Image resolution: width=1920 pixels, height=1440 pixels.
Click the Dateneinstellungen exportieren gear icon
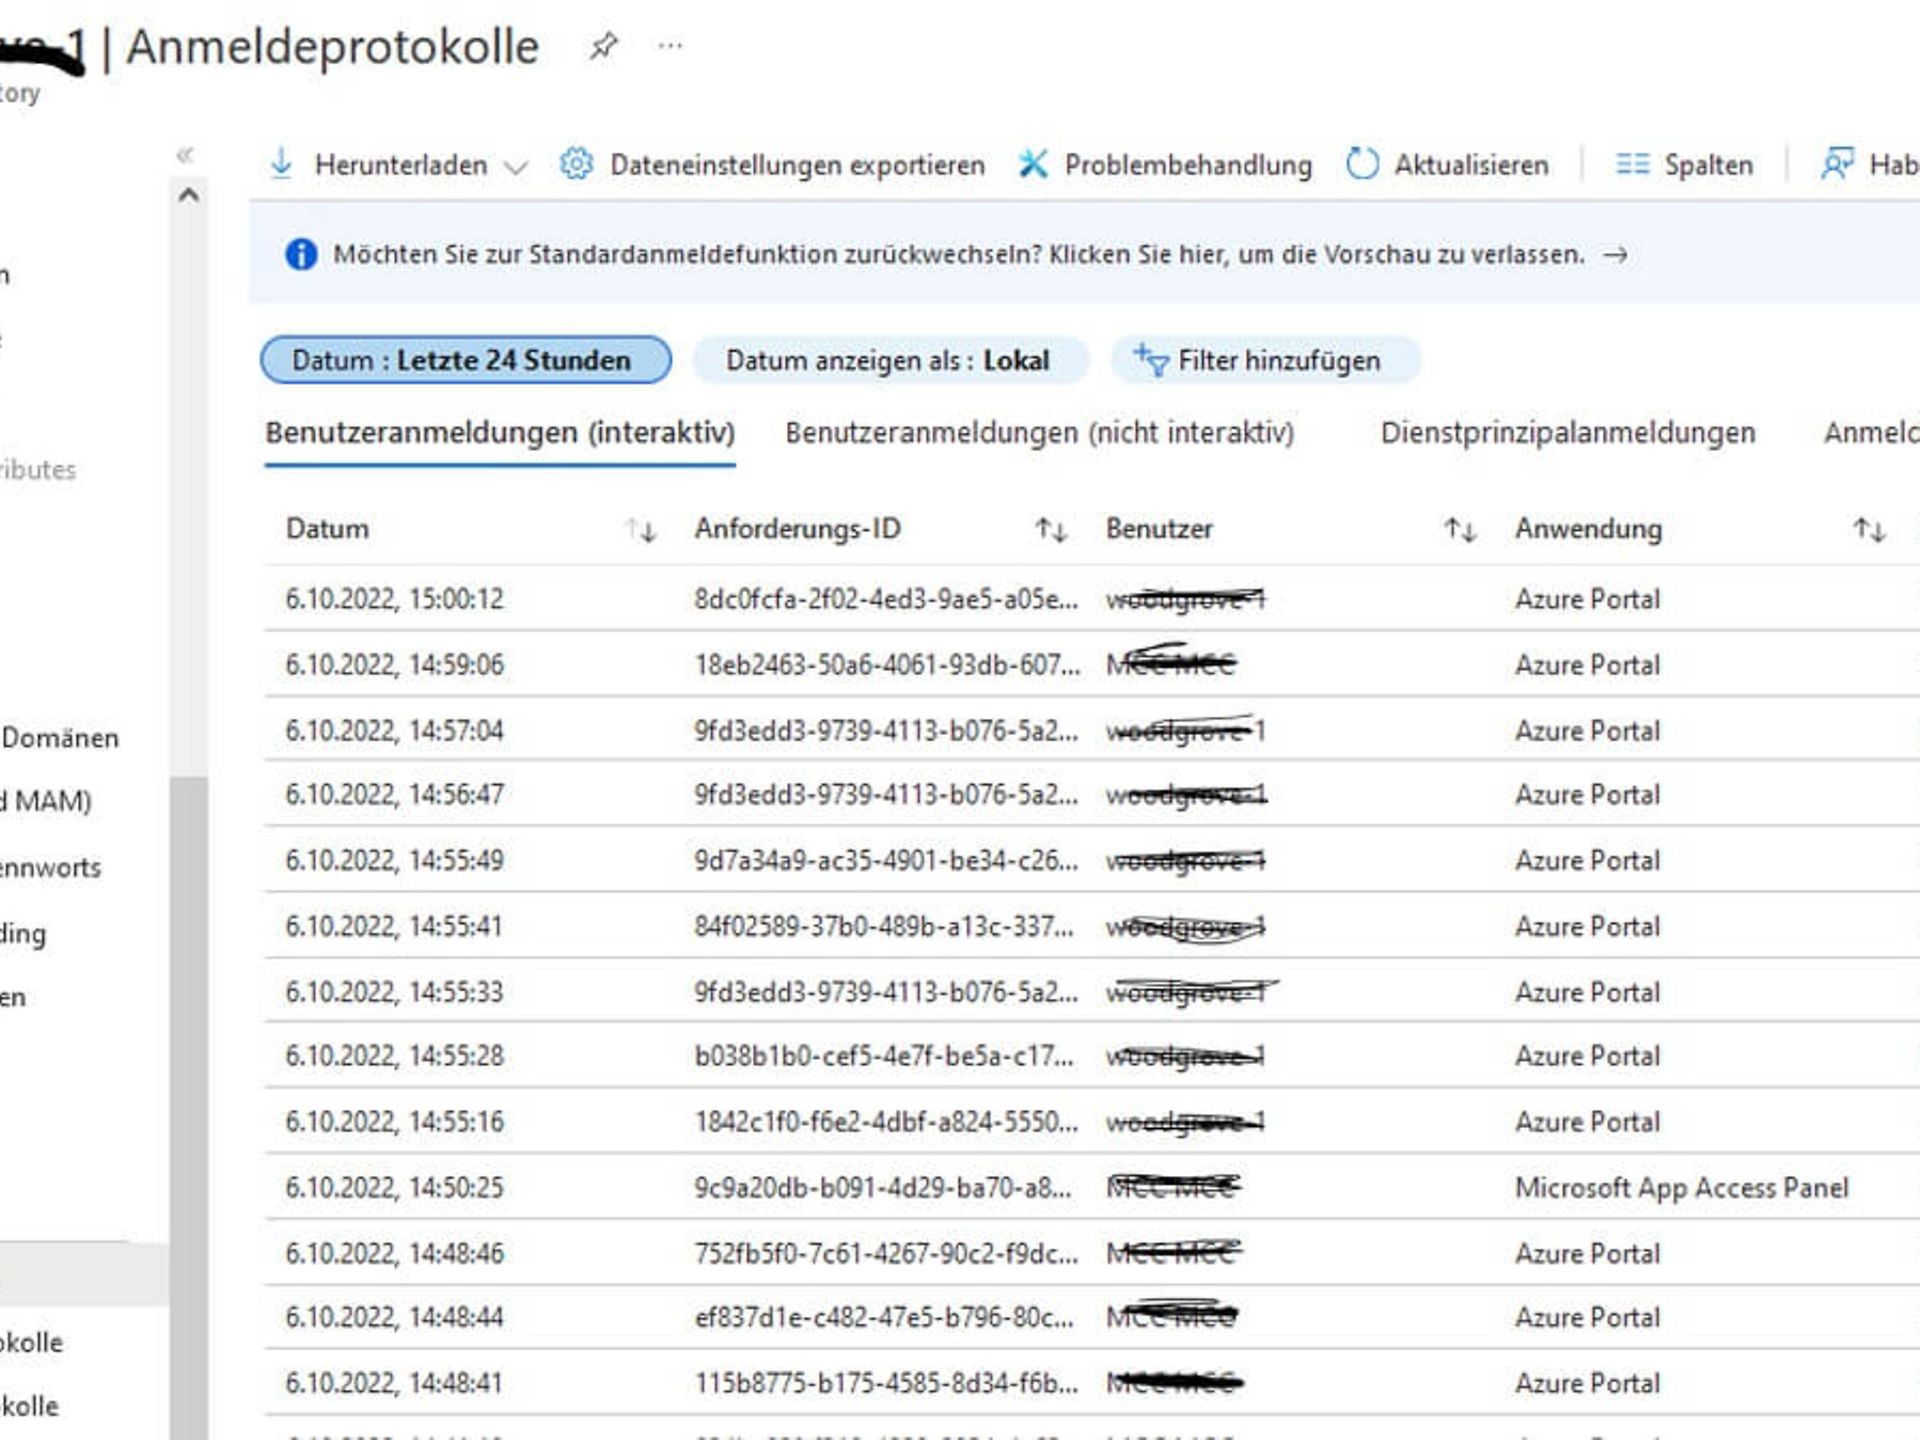[x=576, y=164]
